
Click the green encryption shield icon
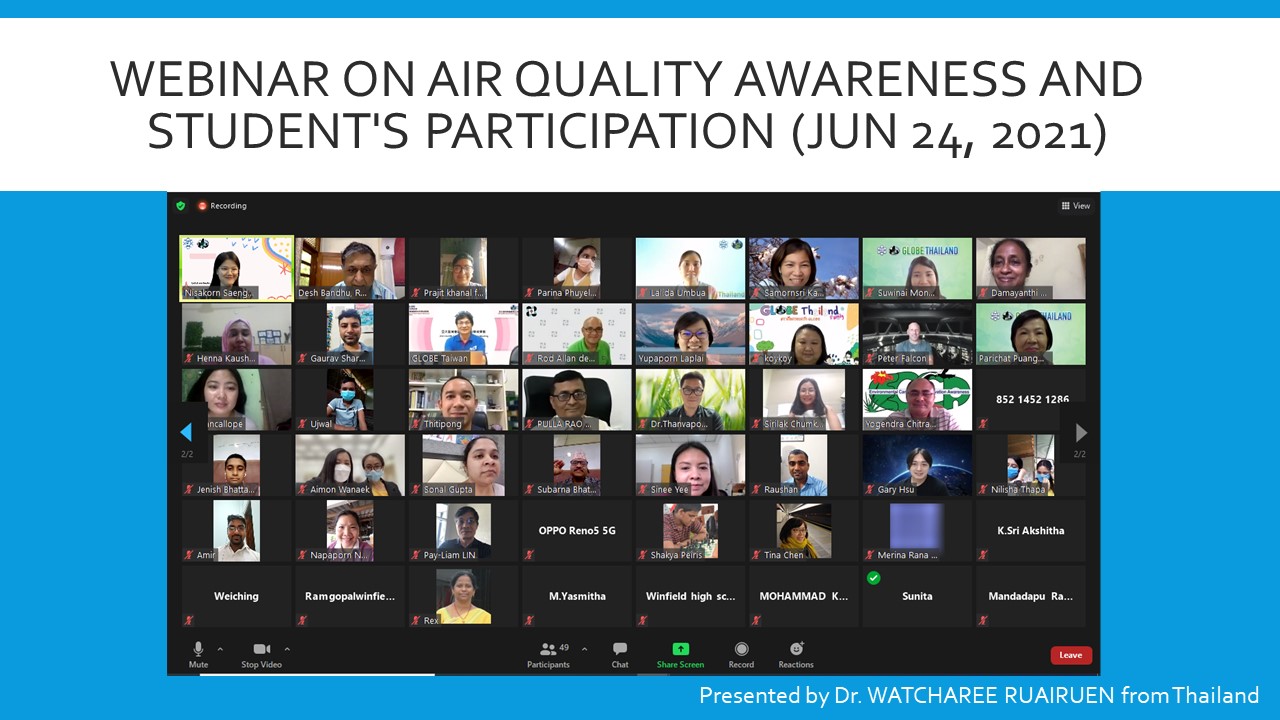point(181,206)
